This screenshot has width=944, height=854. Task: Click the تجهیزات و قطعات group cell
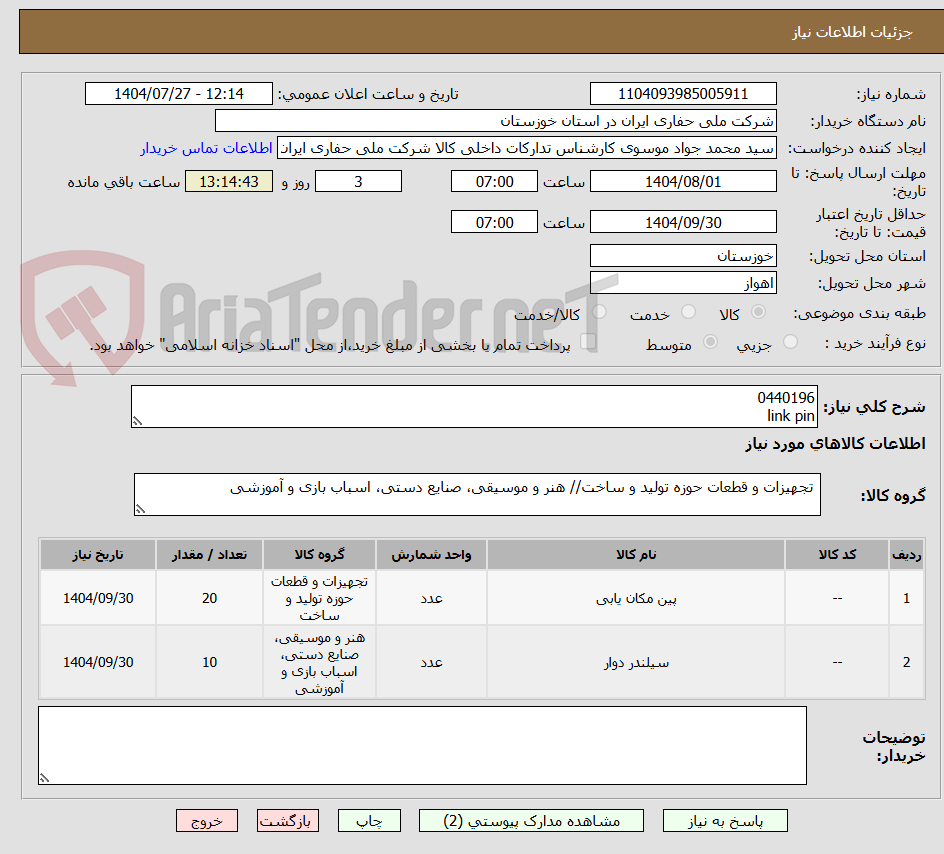click(319, 598)
